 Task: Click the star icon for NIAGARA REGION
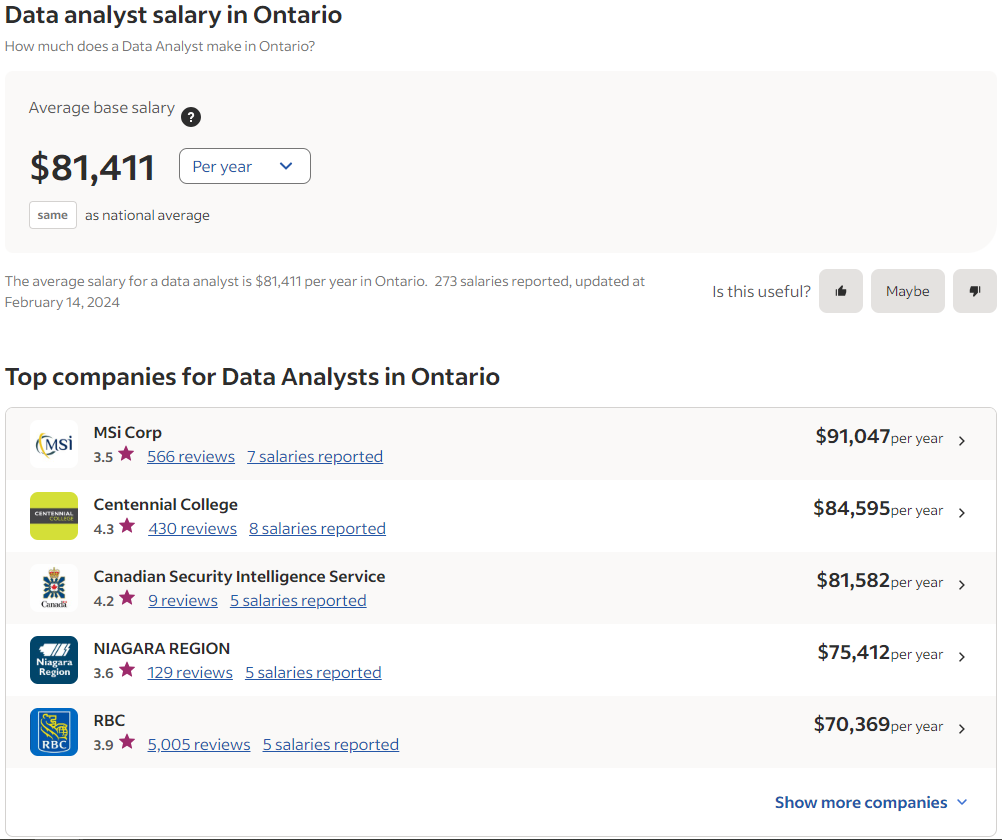pos(127,670)
